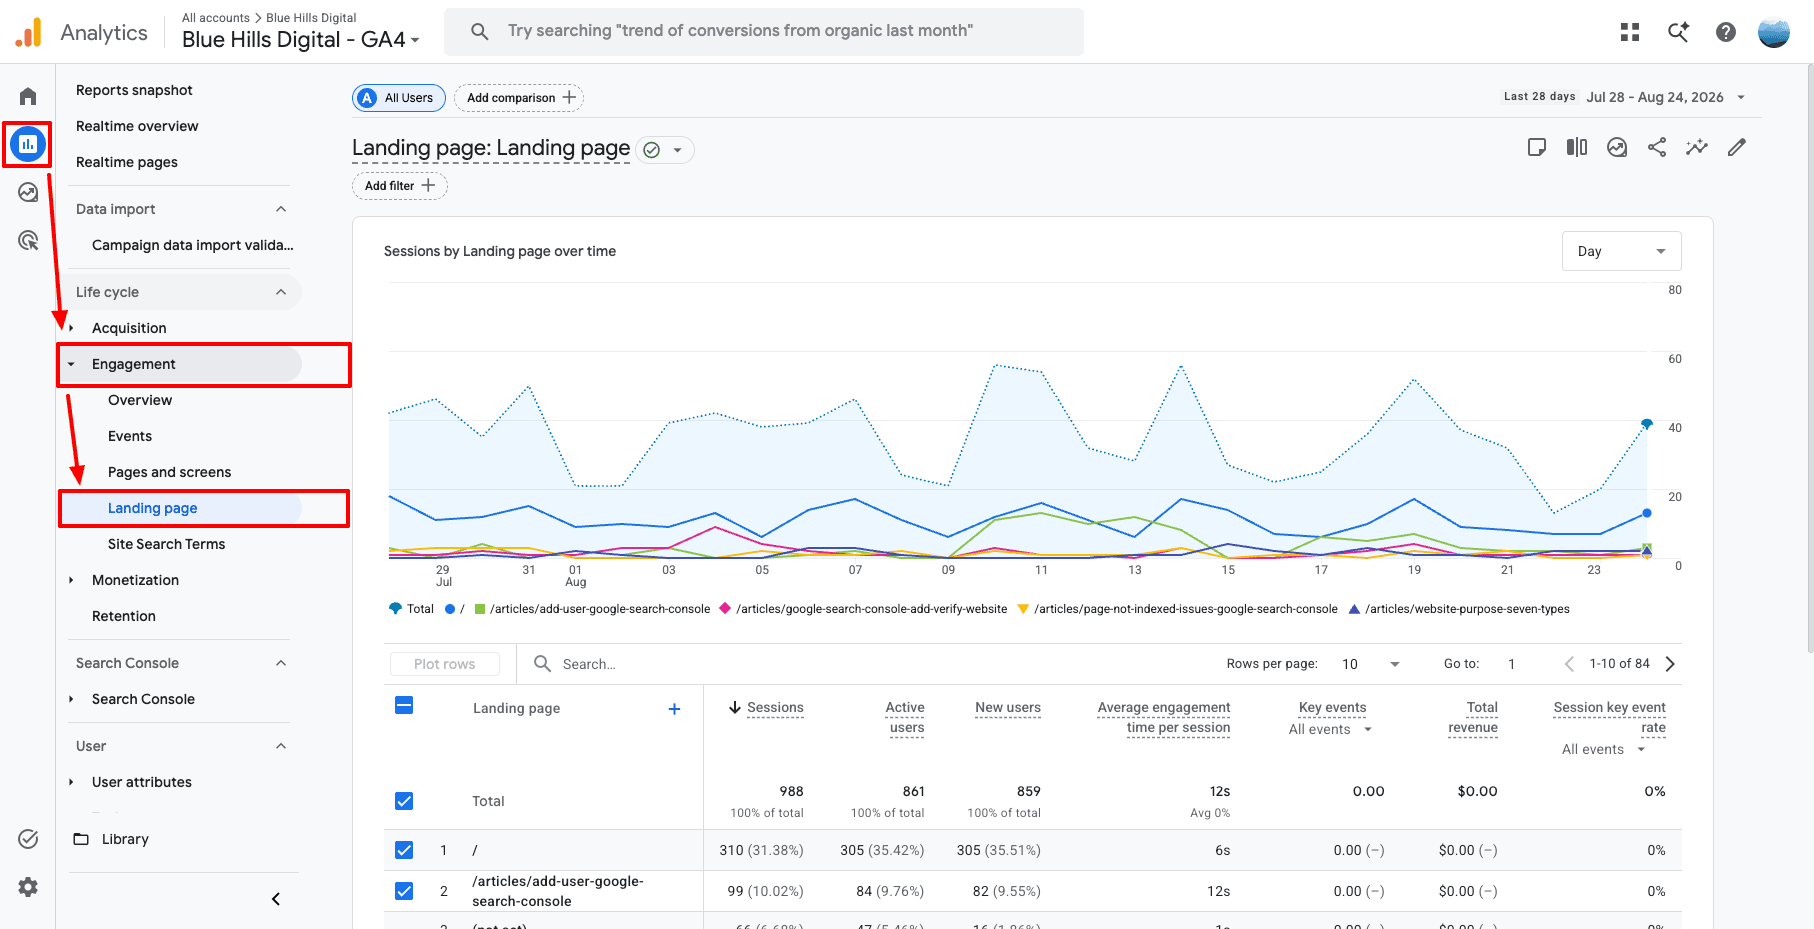Open the Advertising icon in left rail
The width and height of the screenshot is (1814, 929).
click(x=28, y=240)
